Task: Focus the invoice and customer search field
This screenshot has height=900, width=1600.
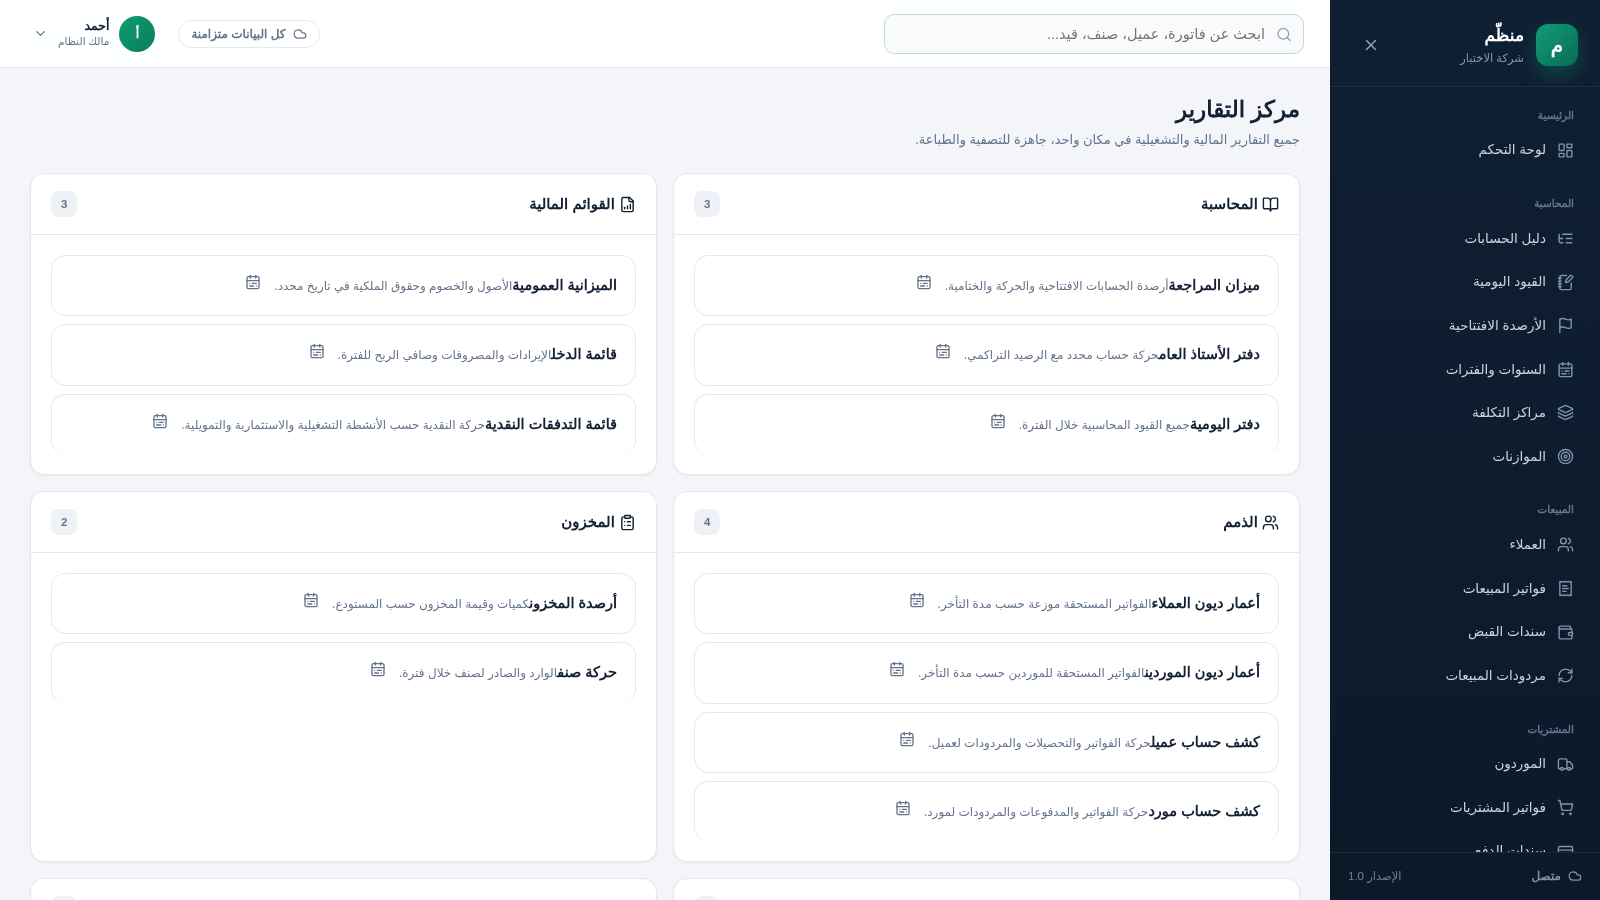Action: (x=1094, y=34)
